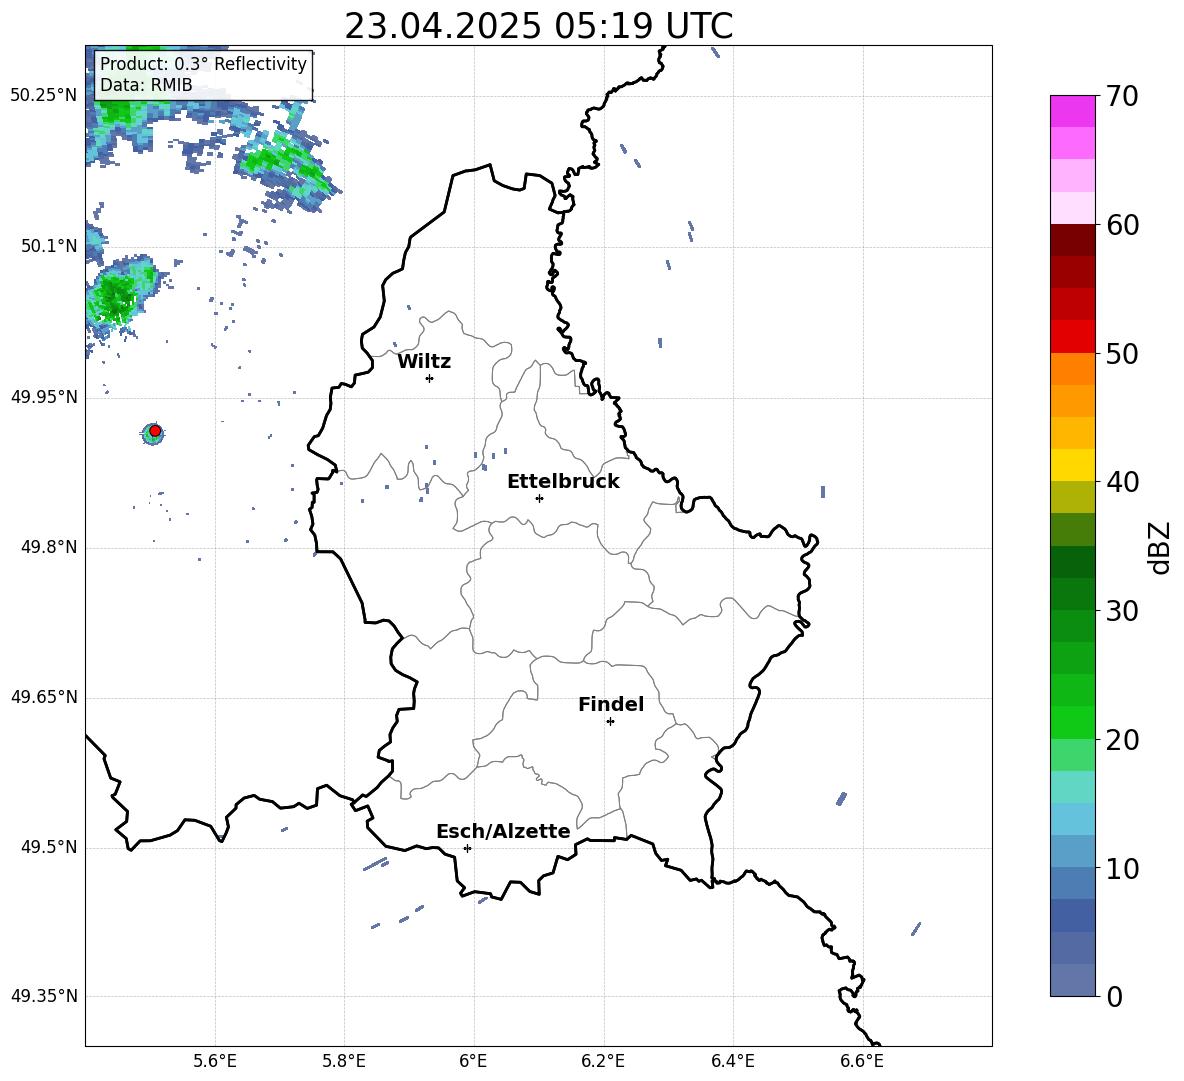Click the cross marker below Esch/Alzette
Image resolution: width=1184 pixels, height=1081 pixels.
tap(467, 848)
